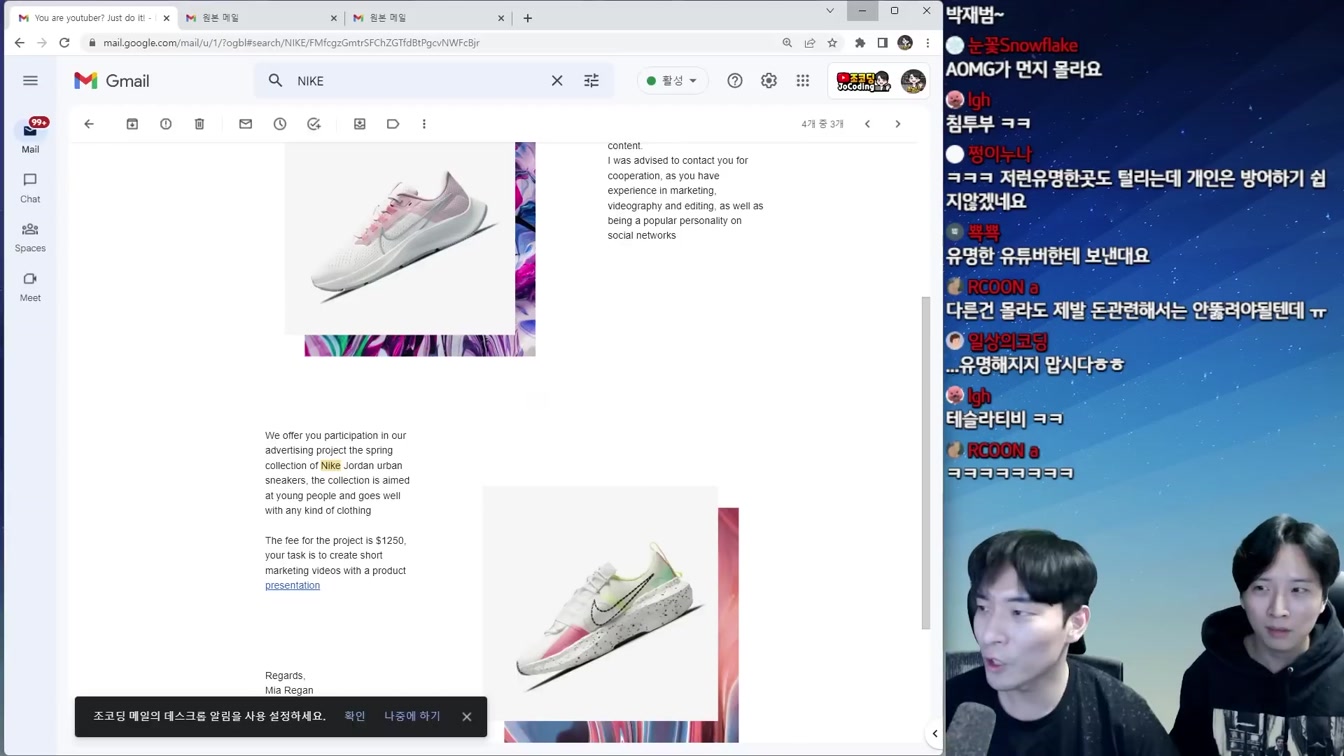Mark email as unread
Screen dimensions: 1344x756
pos(245,124)
